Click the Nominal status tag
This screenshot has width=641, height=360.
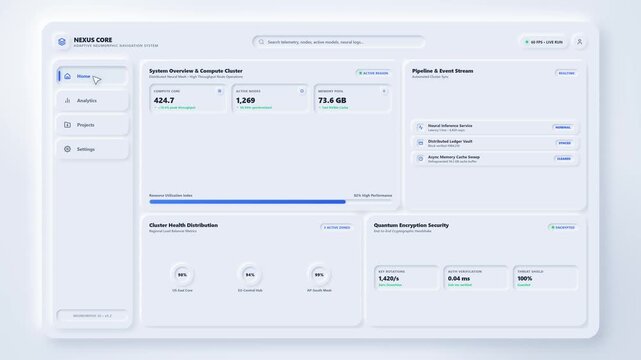click(x=563, y=127)
